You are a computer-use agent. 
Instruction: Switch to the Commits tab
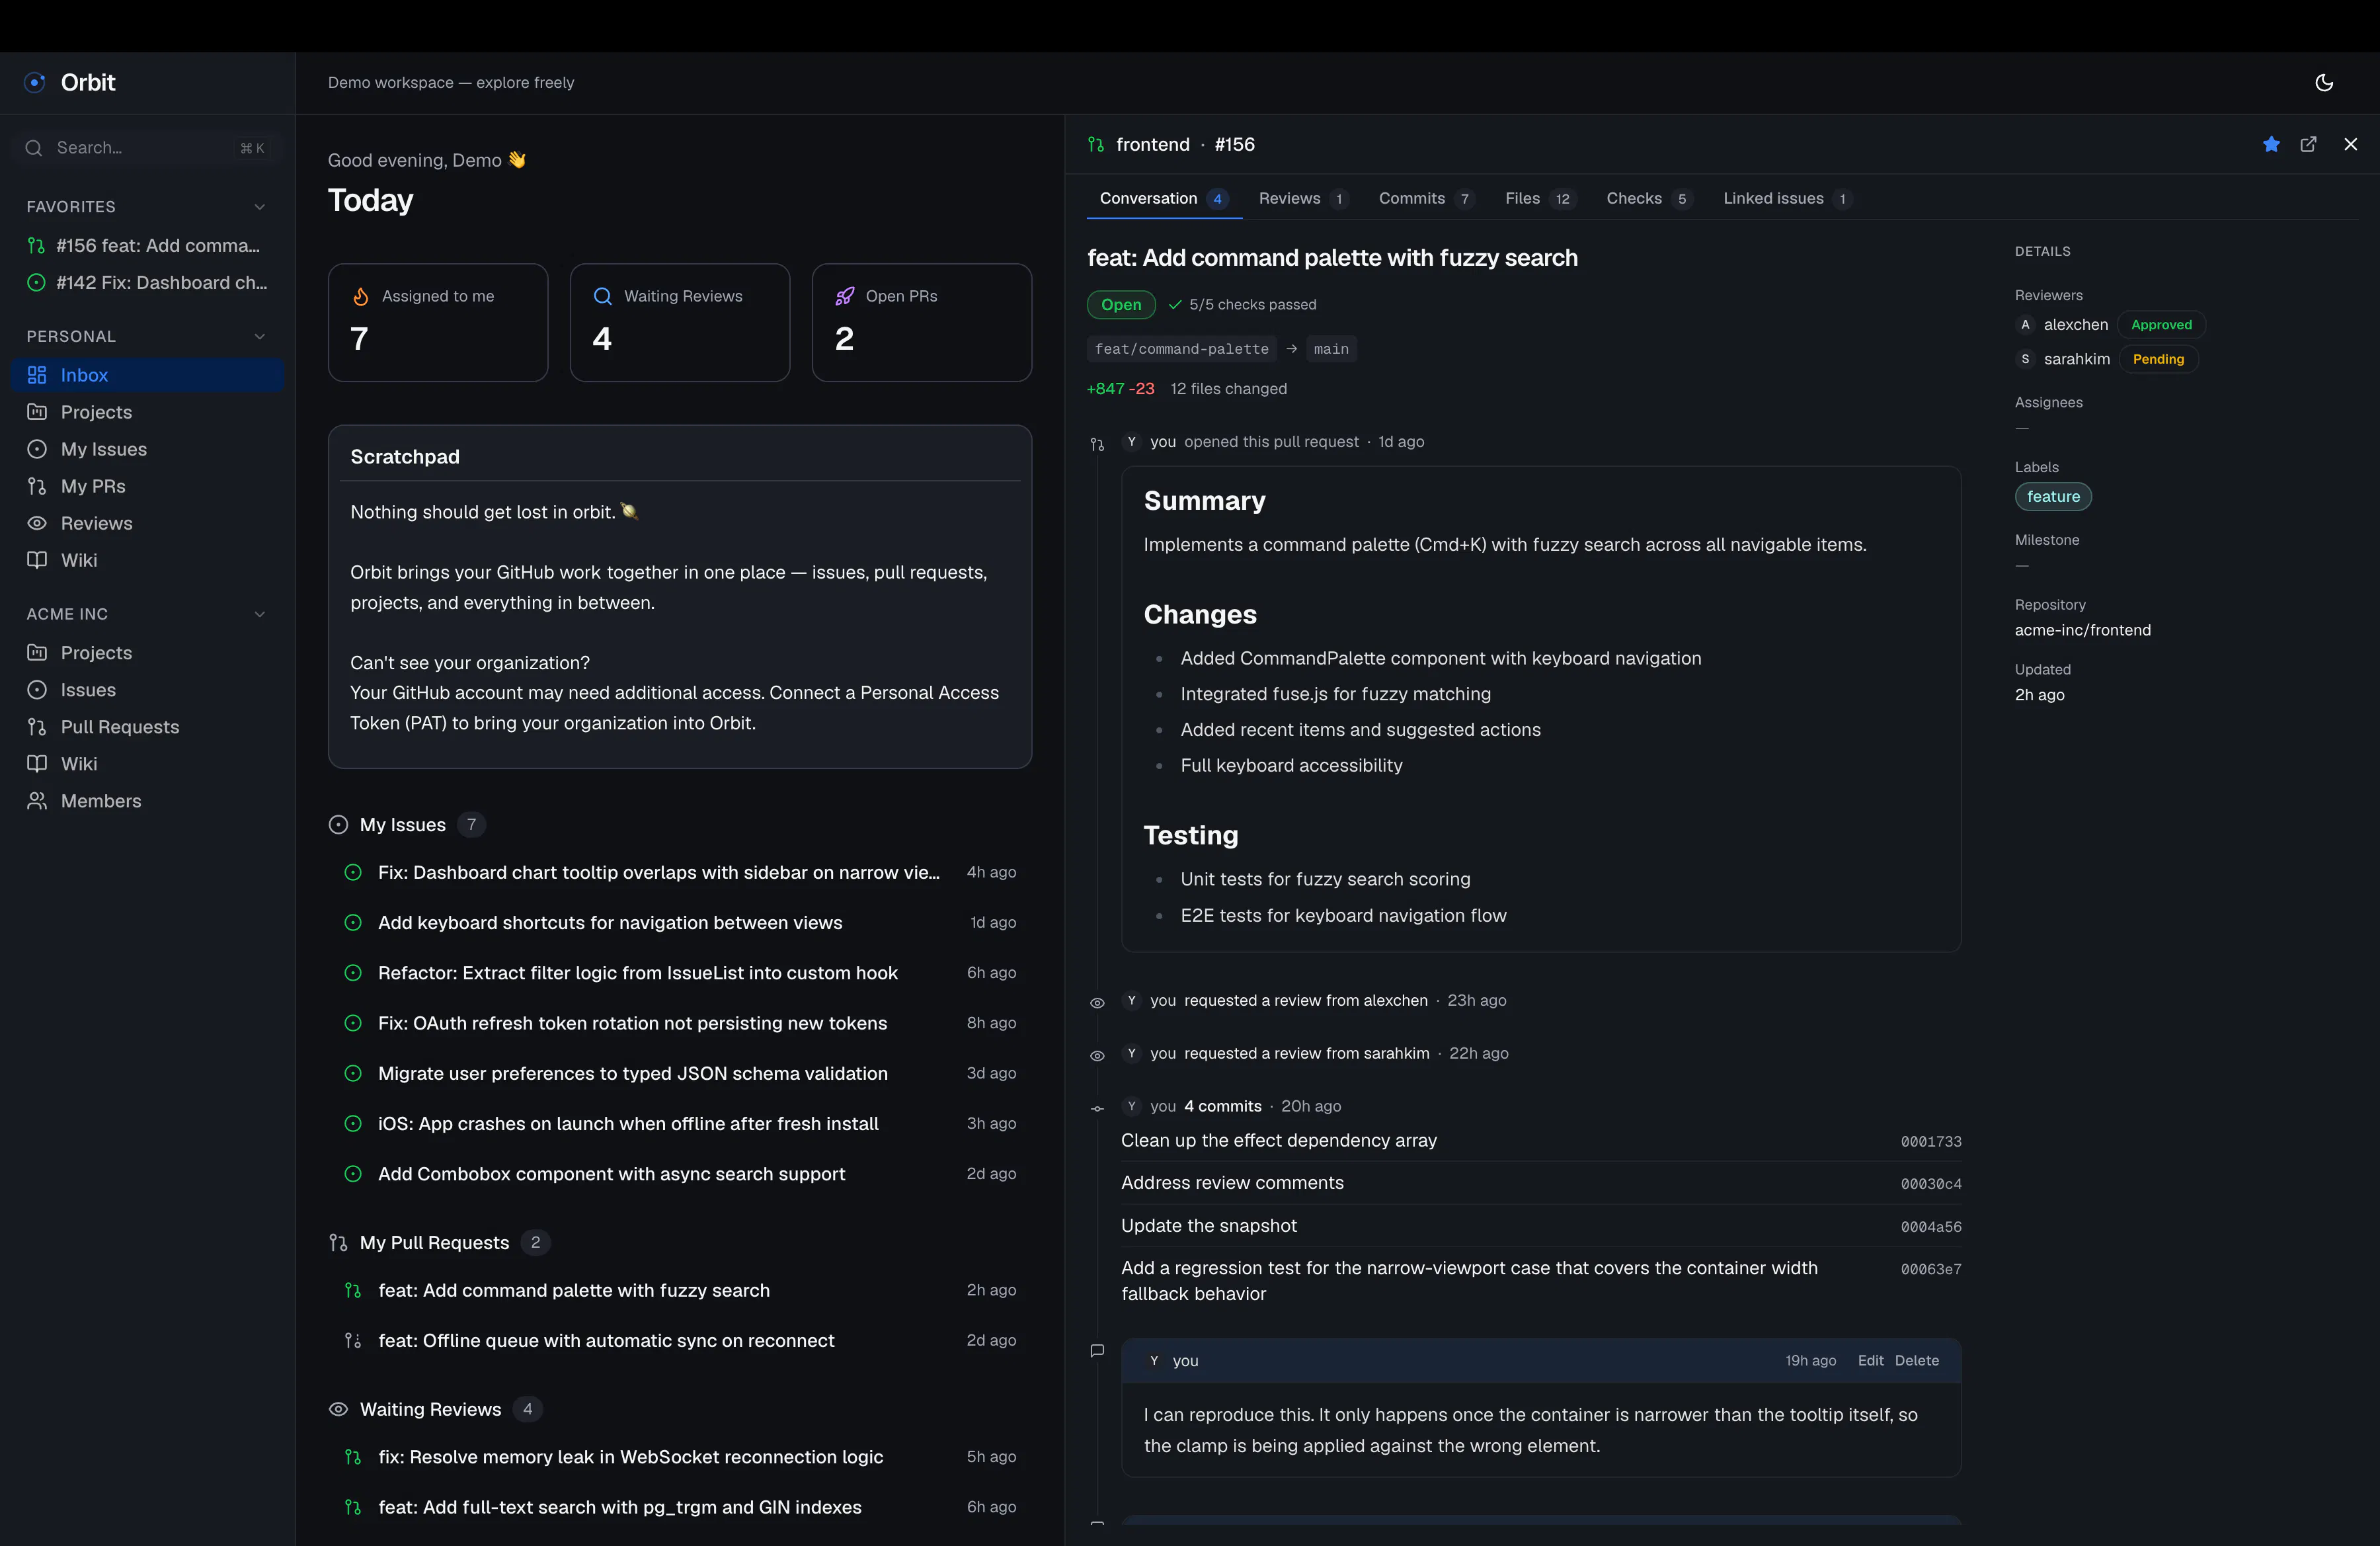tap(1426, 198)
